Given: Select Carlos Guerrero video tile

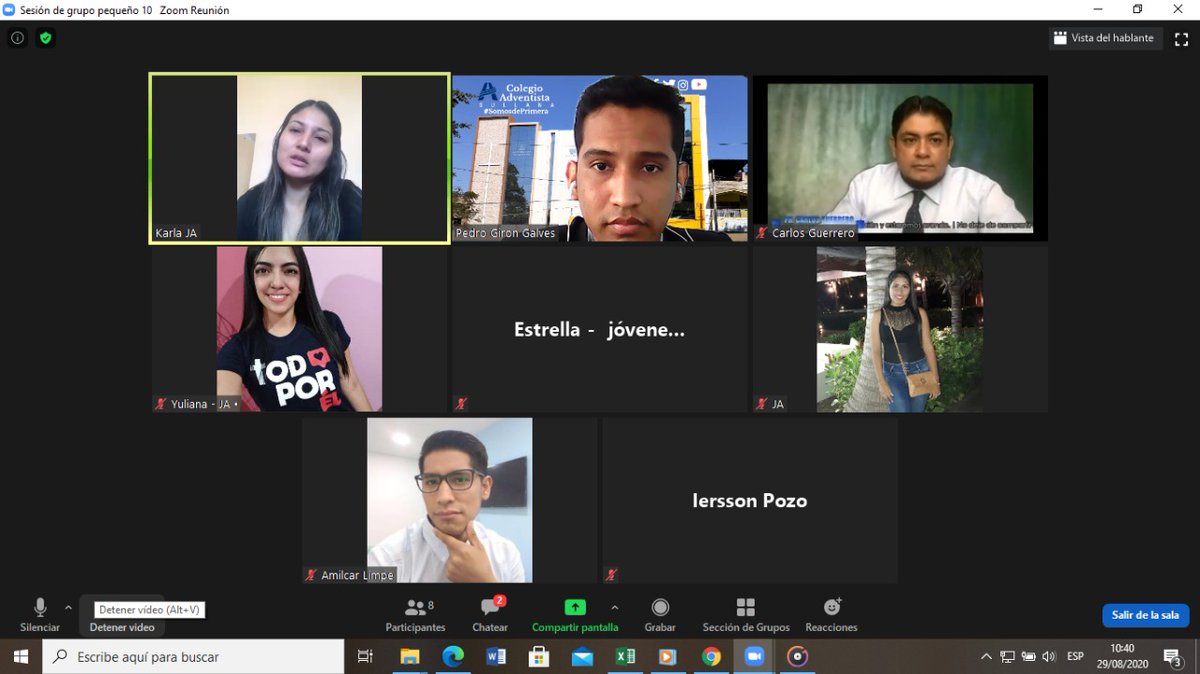Looking at the screenshot, I should 900,158.
